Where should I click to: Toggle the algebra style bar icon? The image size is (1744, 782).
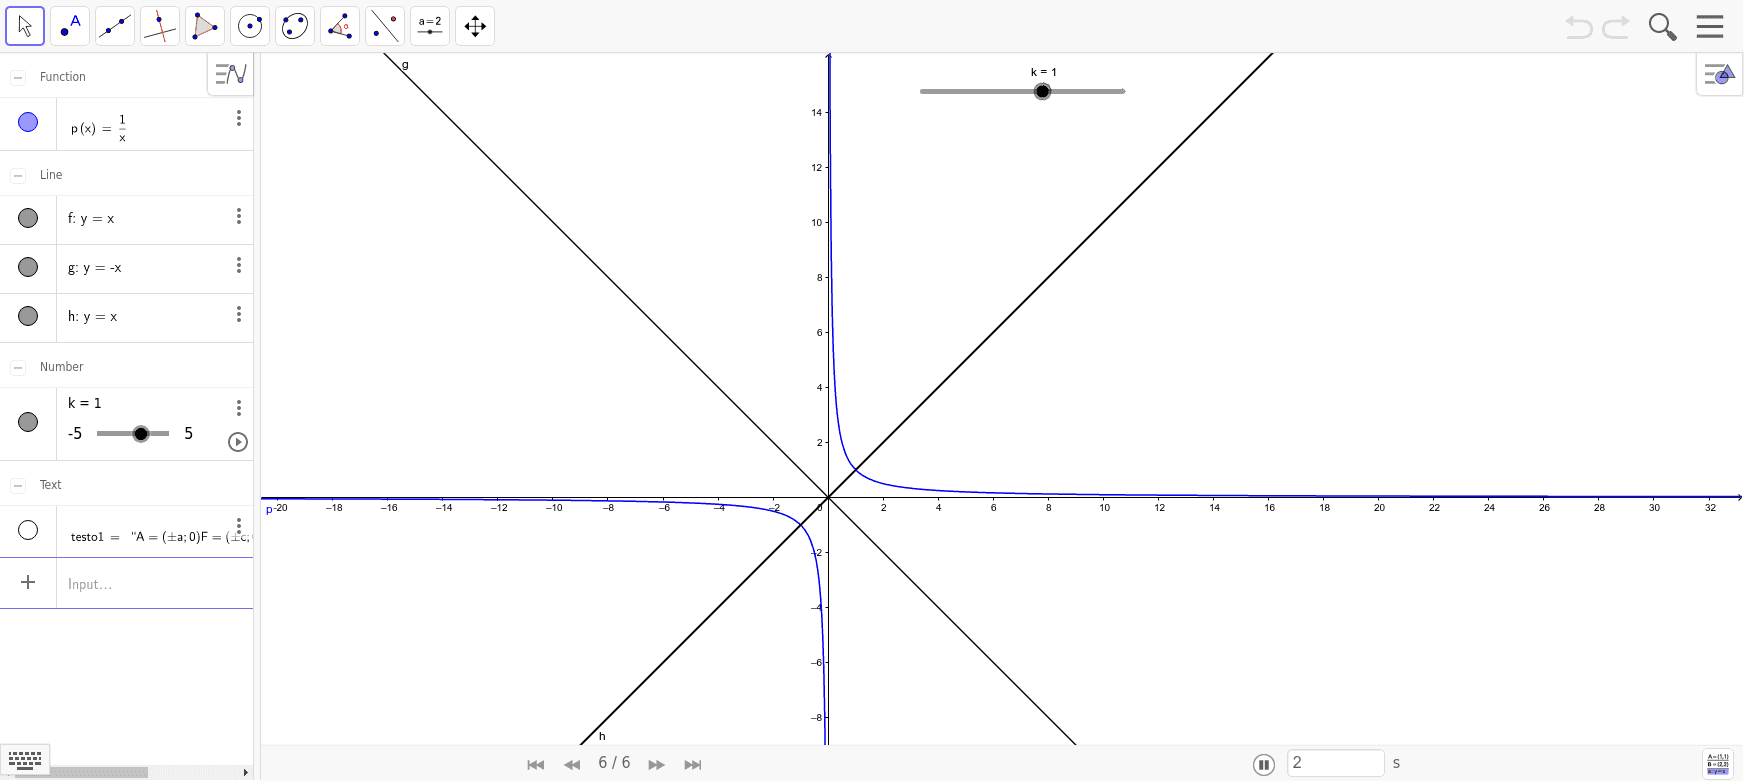tap(231, 74)
